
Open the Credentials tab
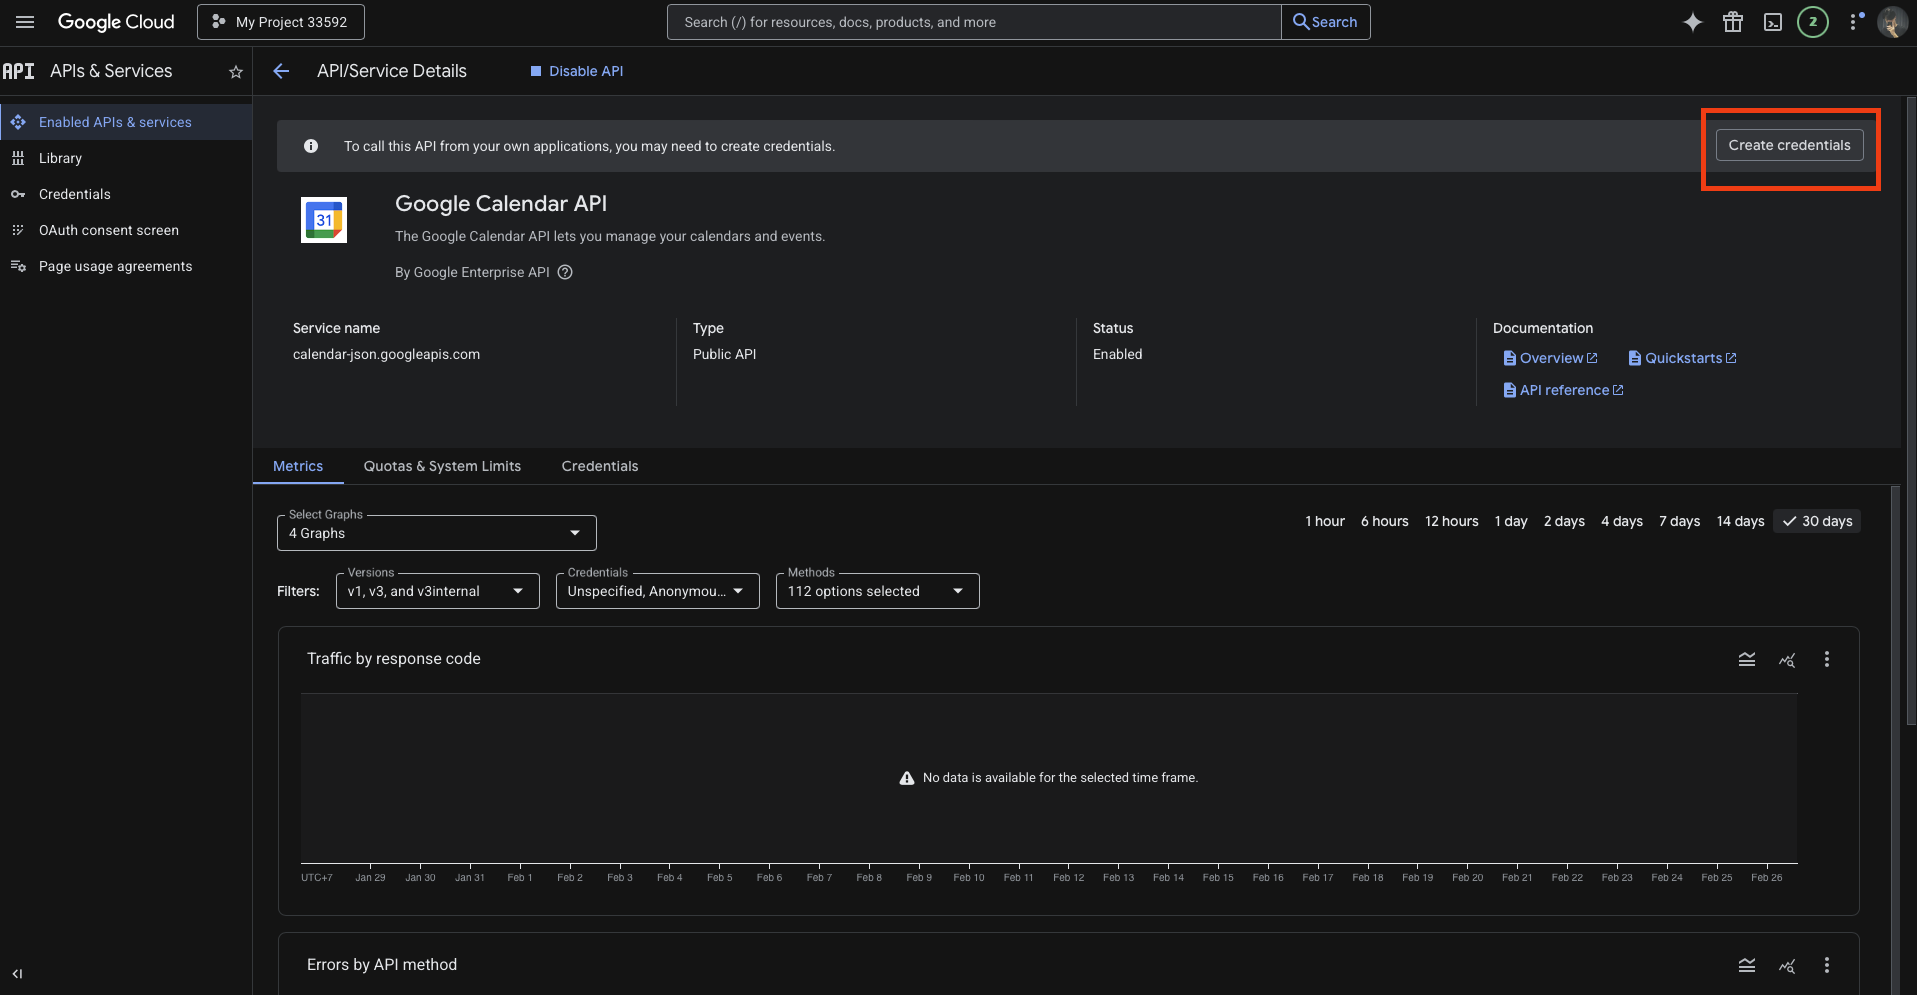tap(599, 466)
